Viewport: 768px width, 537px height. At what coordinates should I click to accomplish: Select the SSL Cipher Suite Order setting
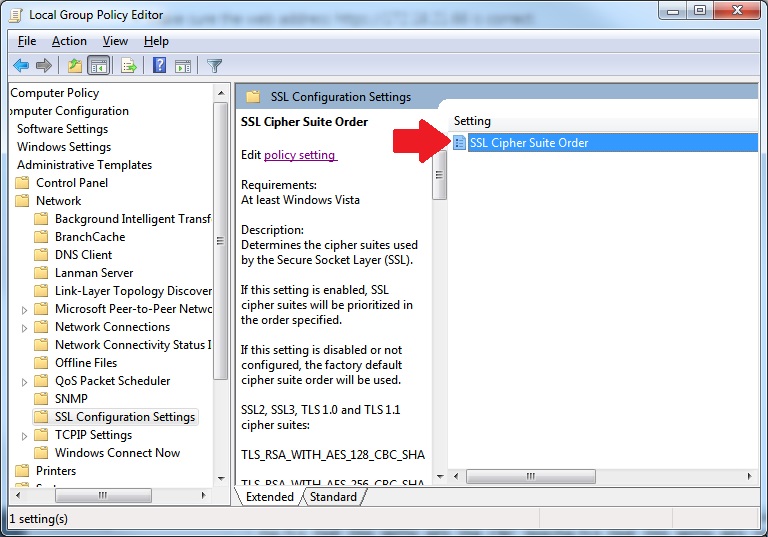point(528,143)
